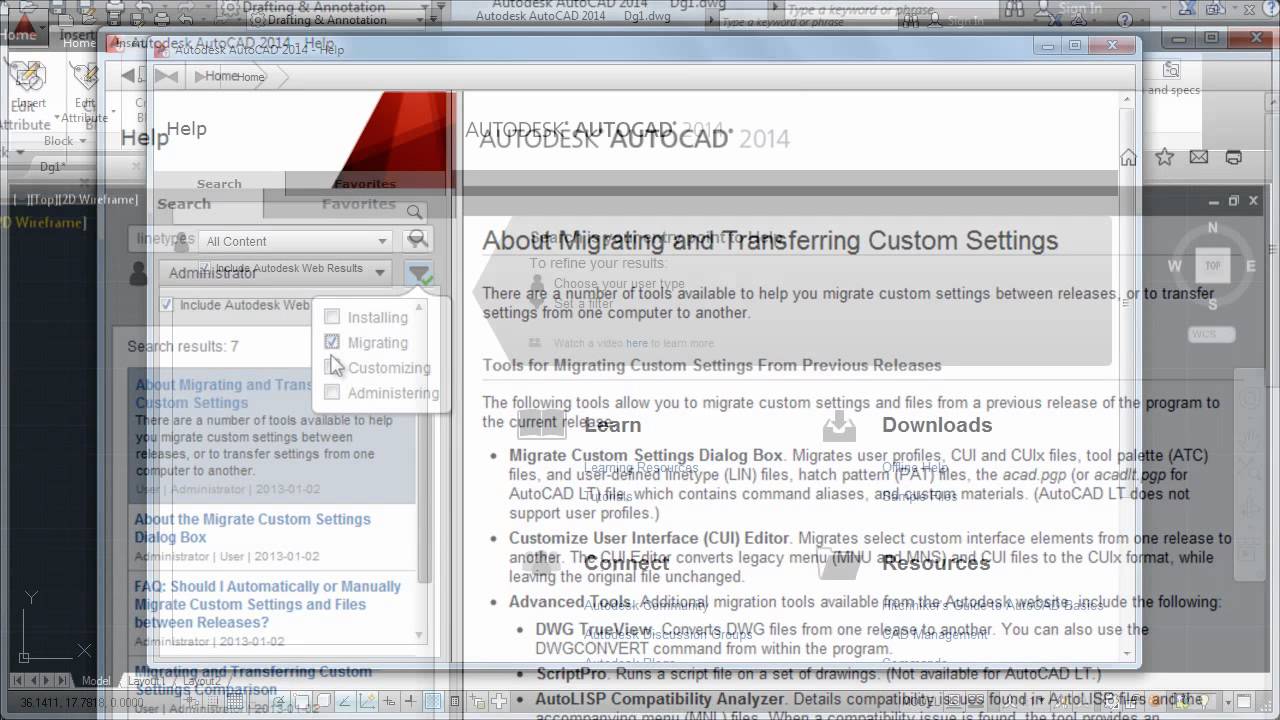This screenshot has width=1280, height=720.
Task: Click scroll-up arrow of help content pane
Action: point(1126,101)
